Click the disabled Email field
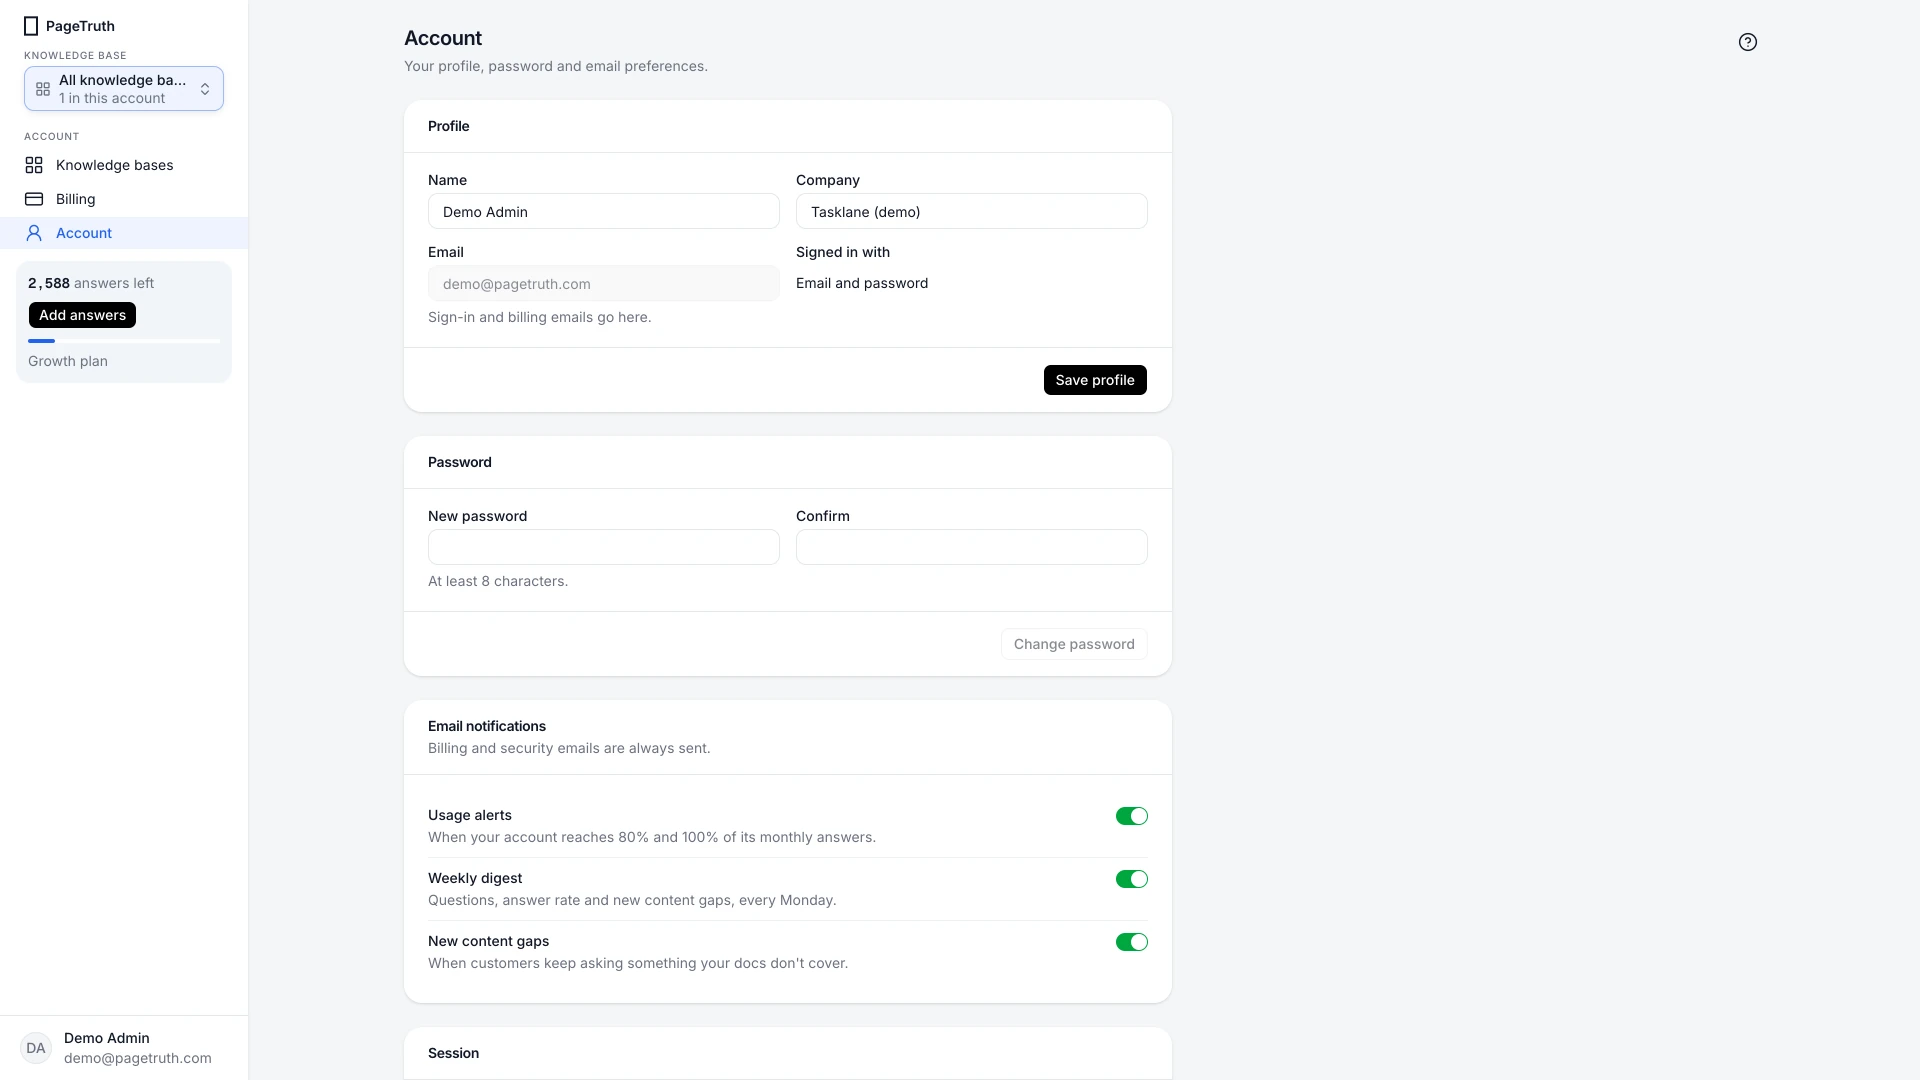This screenshot has width=1920, height=1080. tap(603, 283)
